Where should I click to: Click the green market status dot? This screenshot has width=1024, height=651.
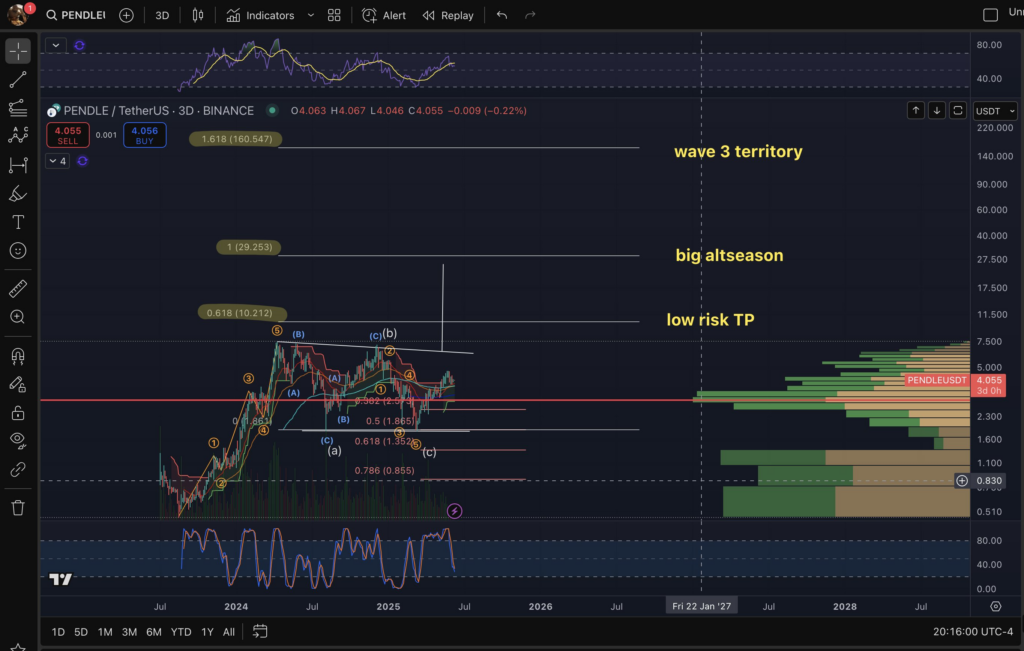[x=272, y=110]
